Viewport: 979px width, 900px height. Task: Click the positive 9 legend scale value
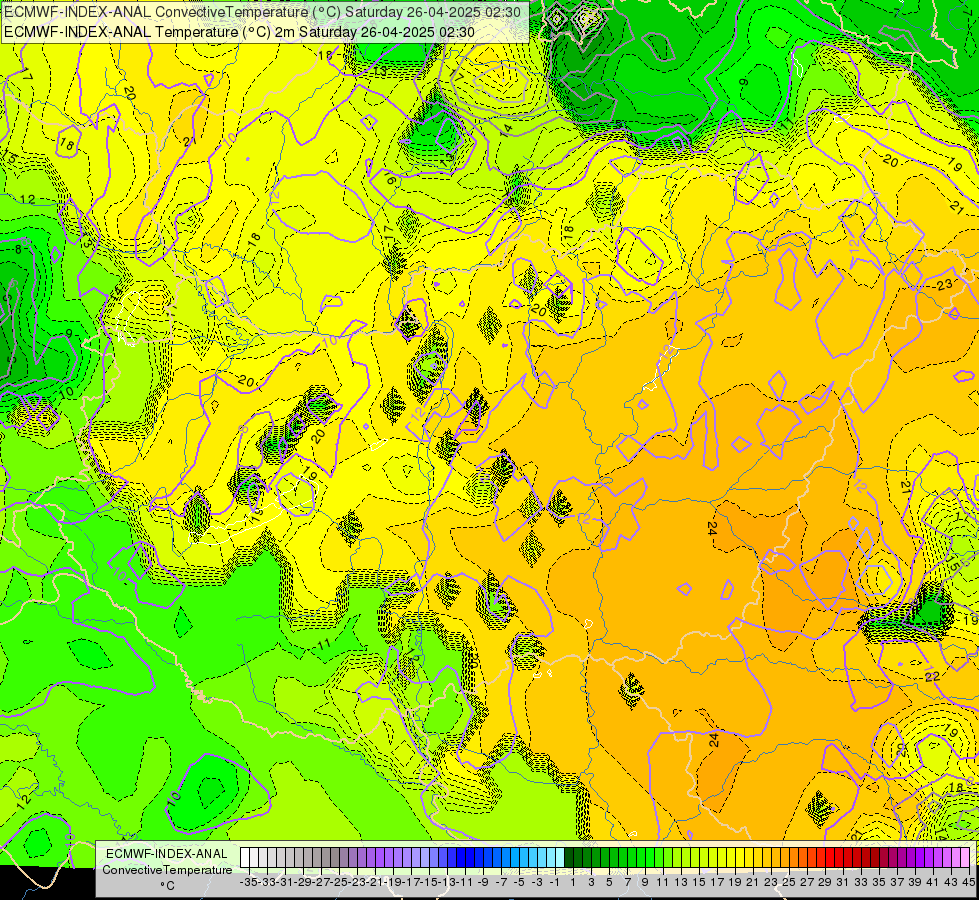click(x=645, y=883)
